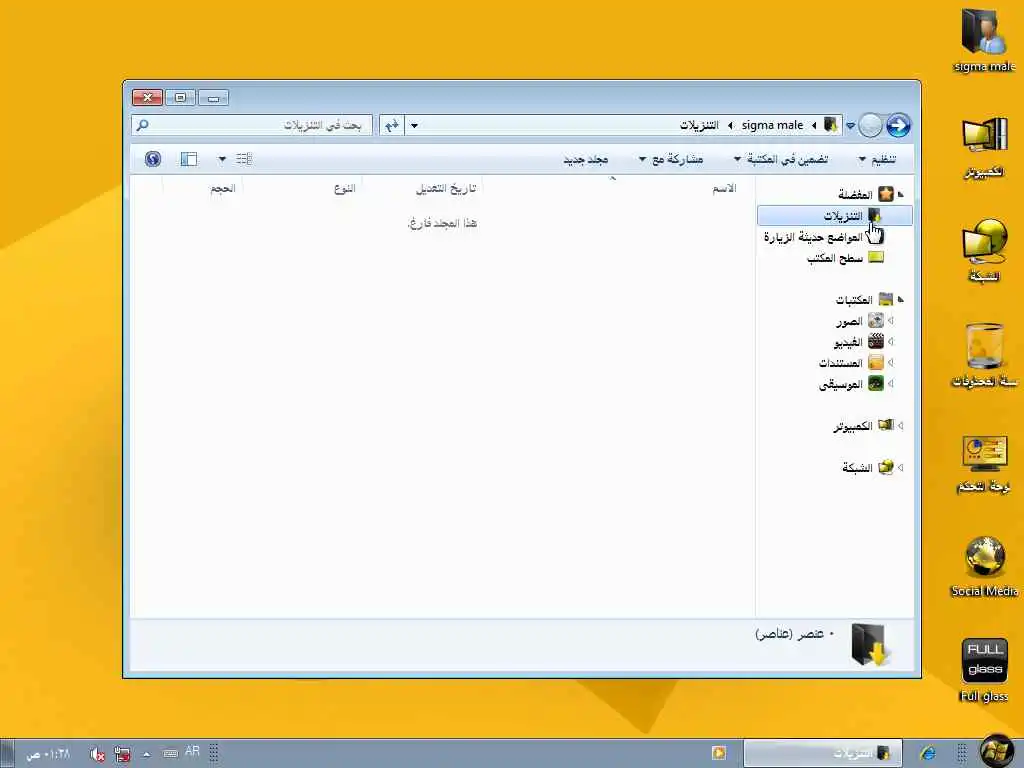Click the muted volume tray icon

tap(97, 754)
